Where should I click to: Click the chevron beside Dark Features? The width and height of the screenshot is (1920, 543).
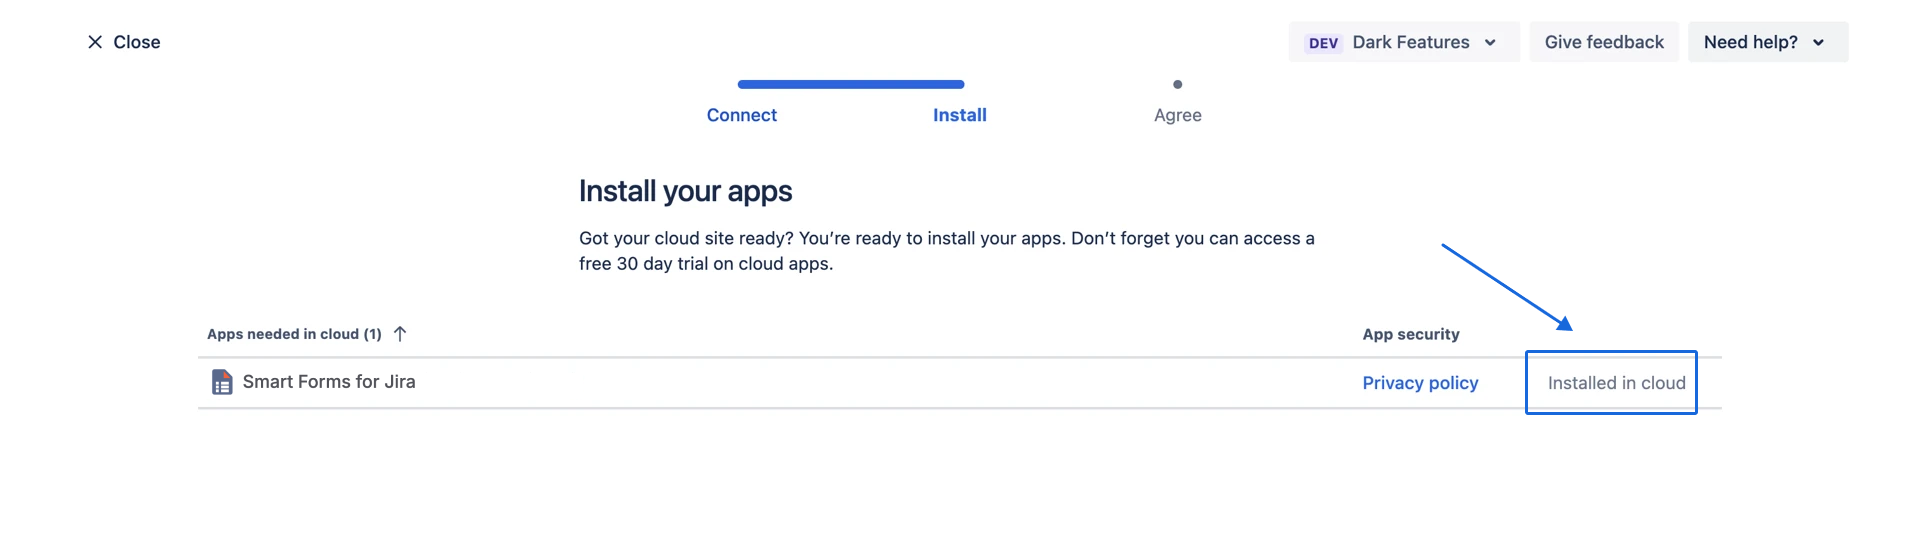(x=1490, y=43)
